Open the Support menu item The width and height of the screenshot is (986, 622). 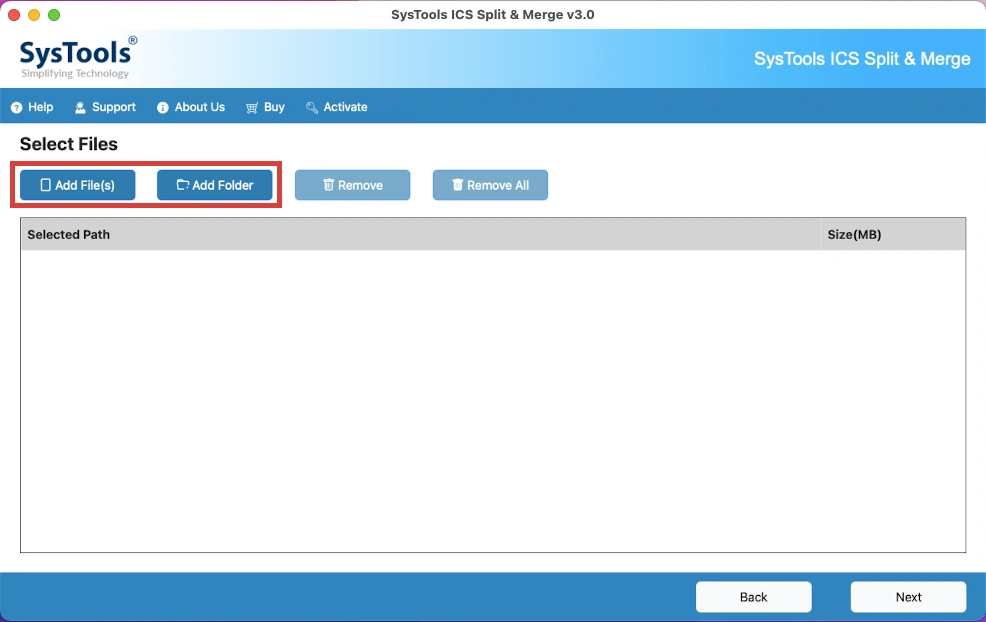click(x=105, y=107)
